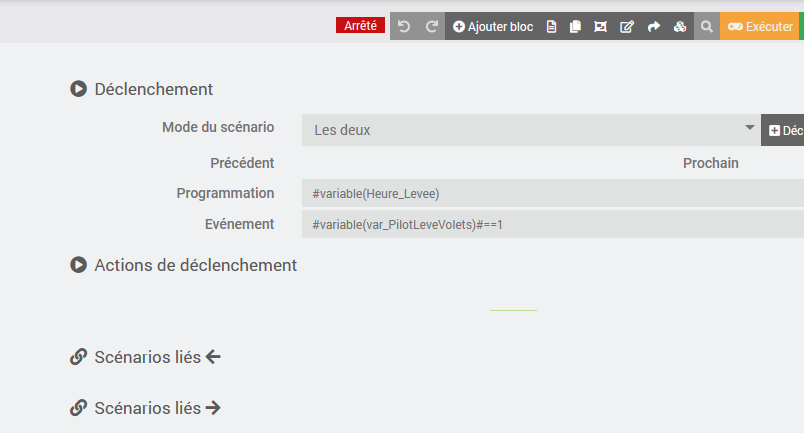Click the redo arrow icon
Viewport: 804px width, 433px height.
pos(432,26)
